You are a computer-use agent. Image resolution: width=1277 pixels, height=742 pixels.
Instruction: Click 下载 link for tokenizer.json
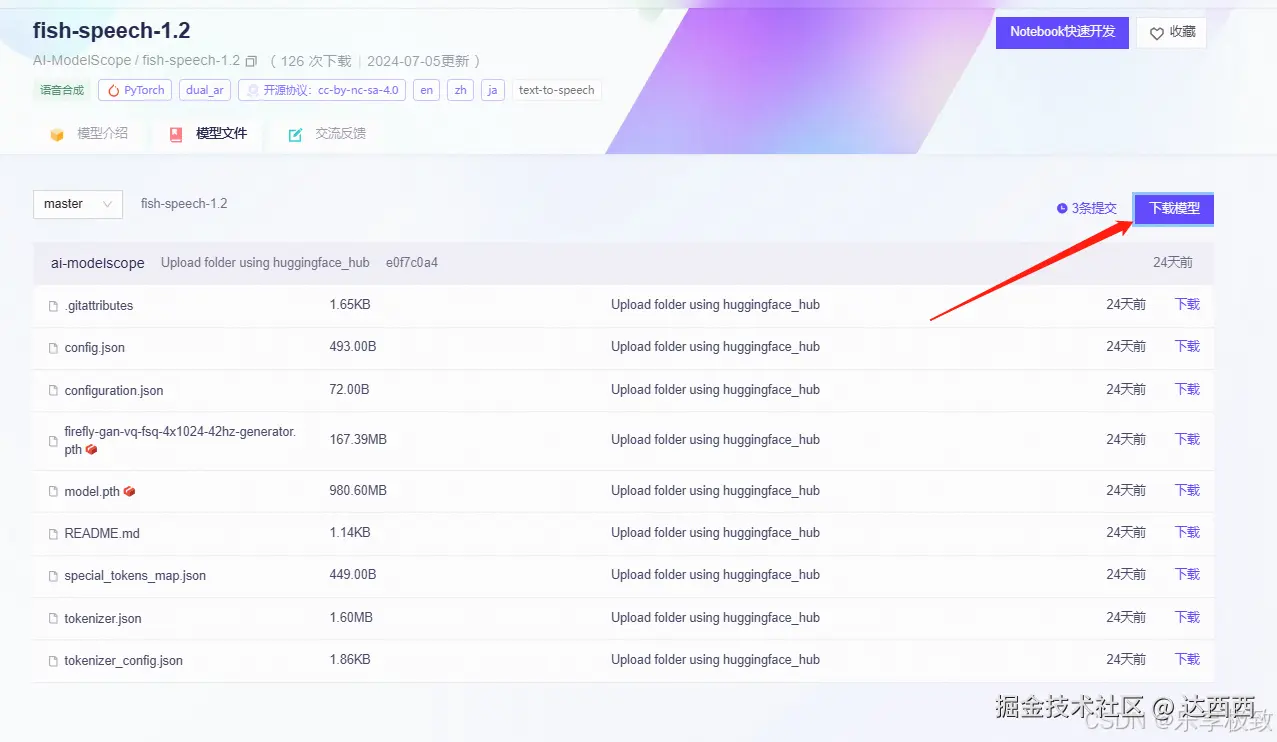click(x=1187, y=617)
